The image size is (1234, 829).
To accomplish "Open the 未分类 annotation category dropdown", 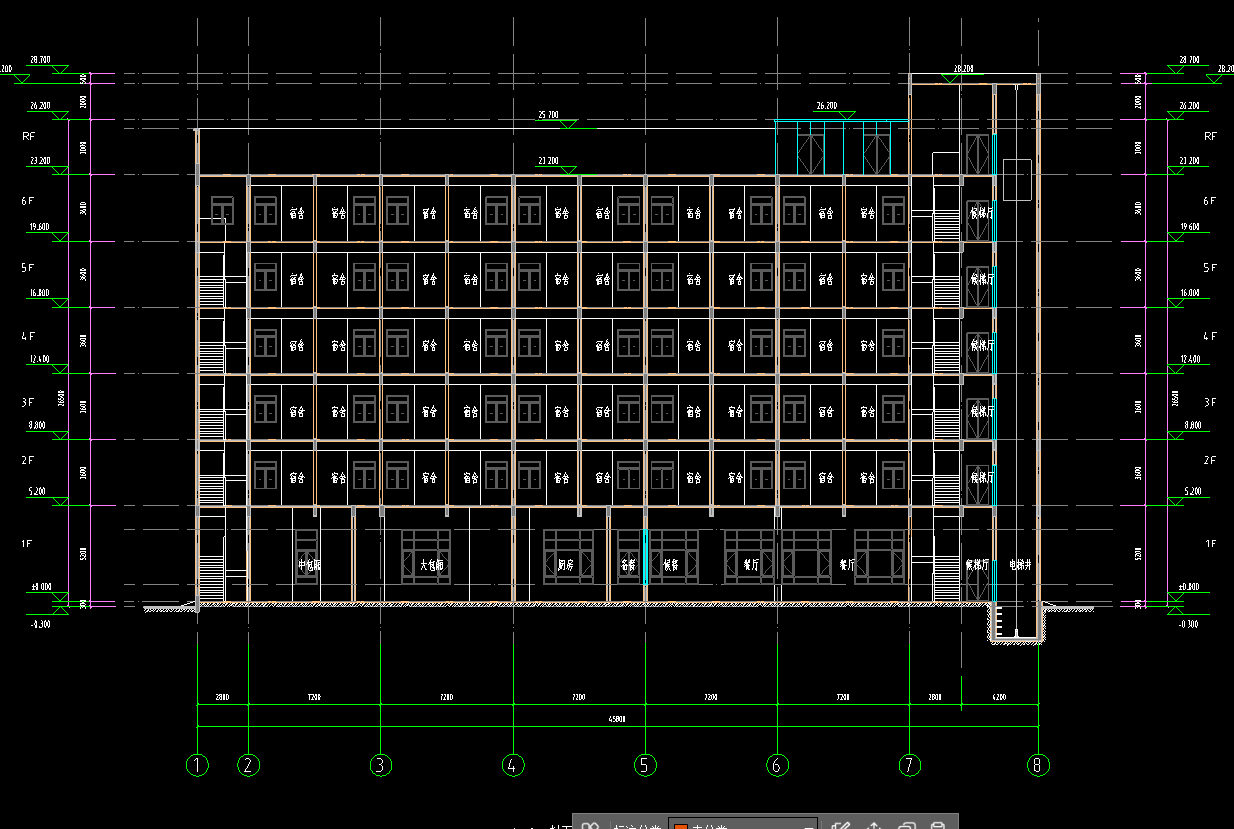I will 808,826.
